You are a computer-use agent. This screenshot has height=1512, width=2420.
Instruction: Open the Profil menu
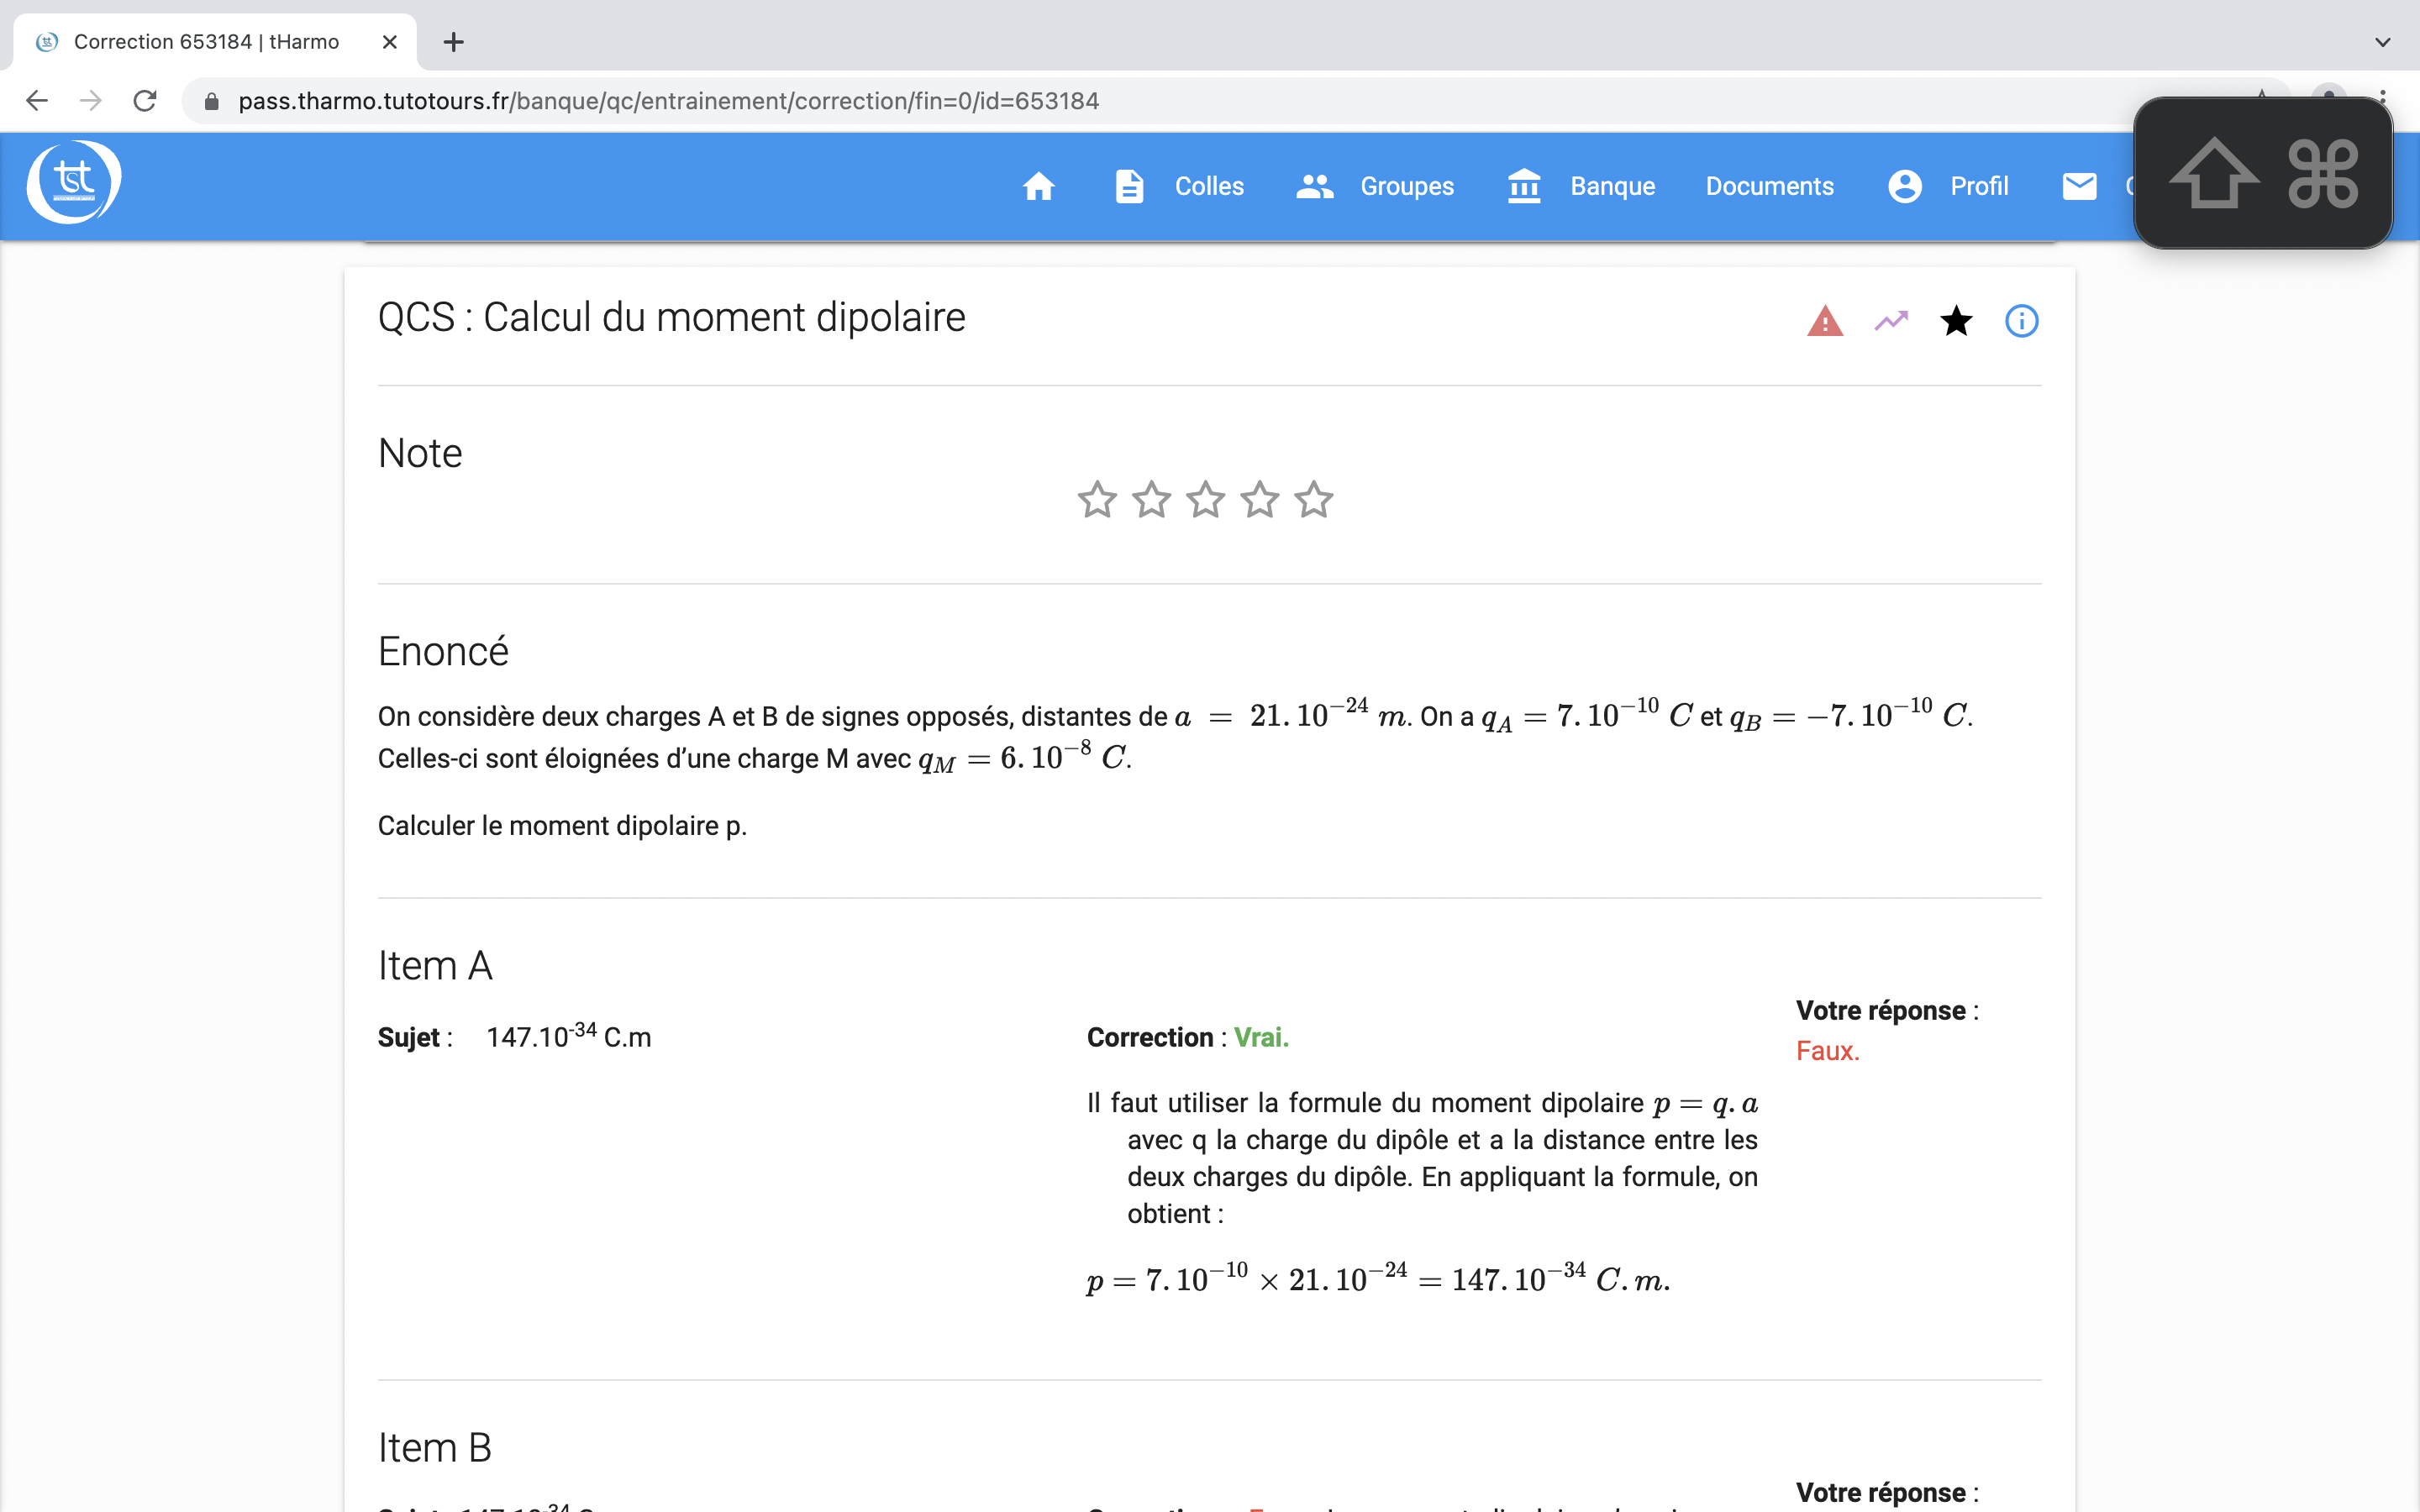click(x=1979, y=186)
